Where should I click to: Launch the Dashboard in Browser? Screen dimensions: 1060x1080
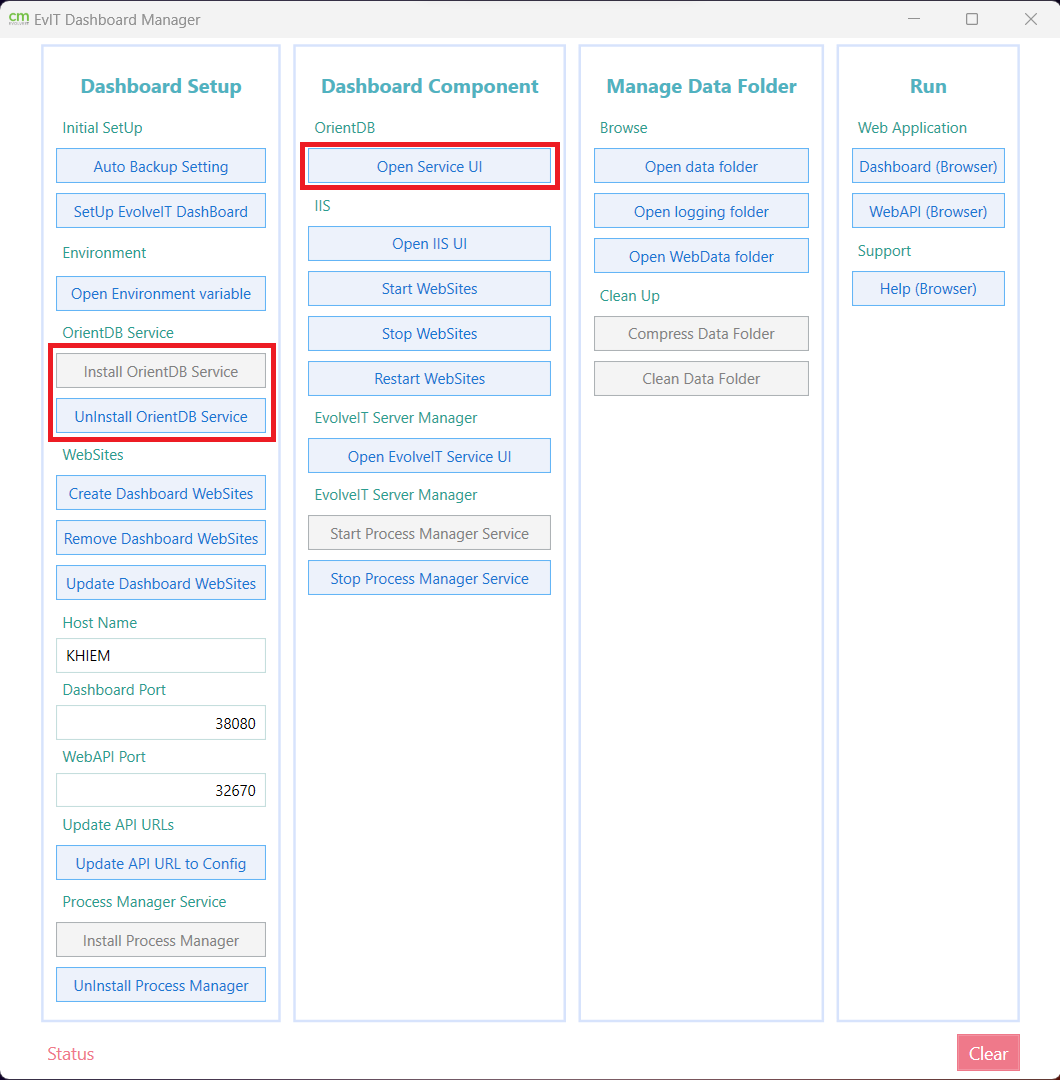tap(928, 165)
